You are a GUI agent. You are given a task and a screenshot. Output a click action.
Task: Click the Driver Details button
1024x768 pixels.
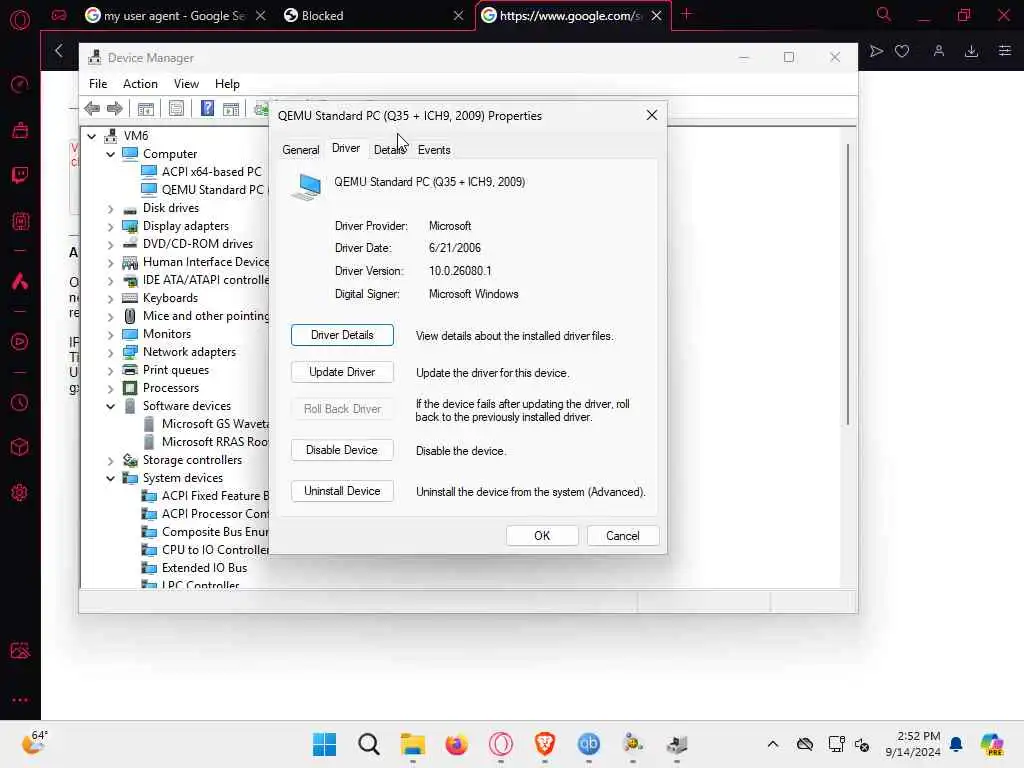(342, 335)
